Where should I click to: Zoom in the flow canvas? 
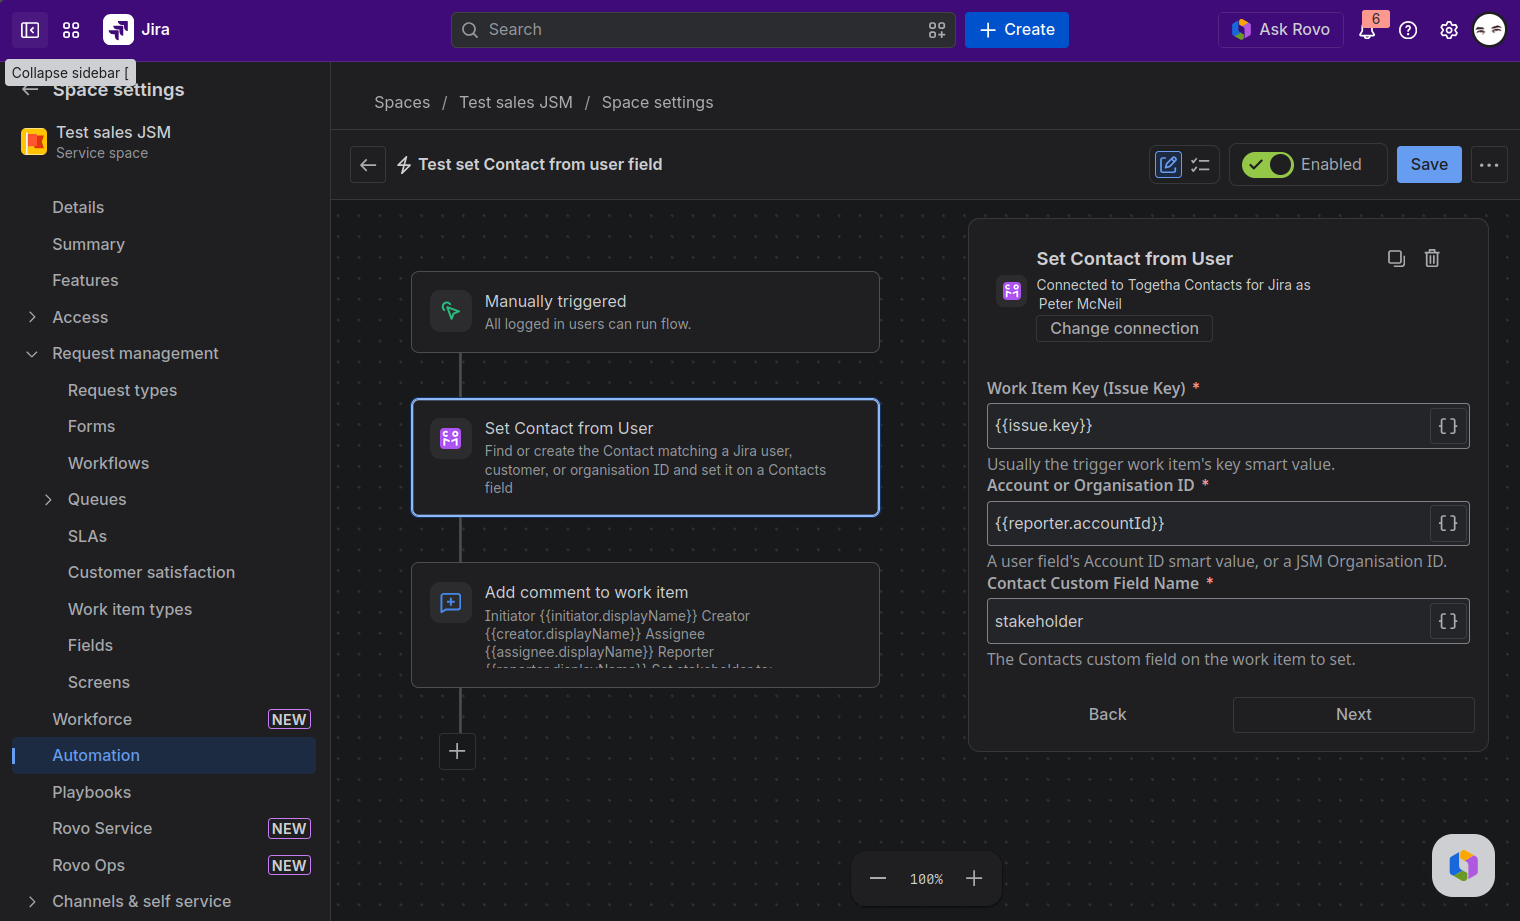974,878
